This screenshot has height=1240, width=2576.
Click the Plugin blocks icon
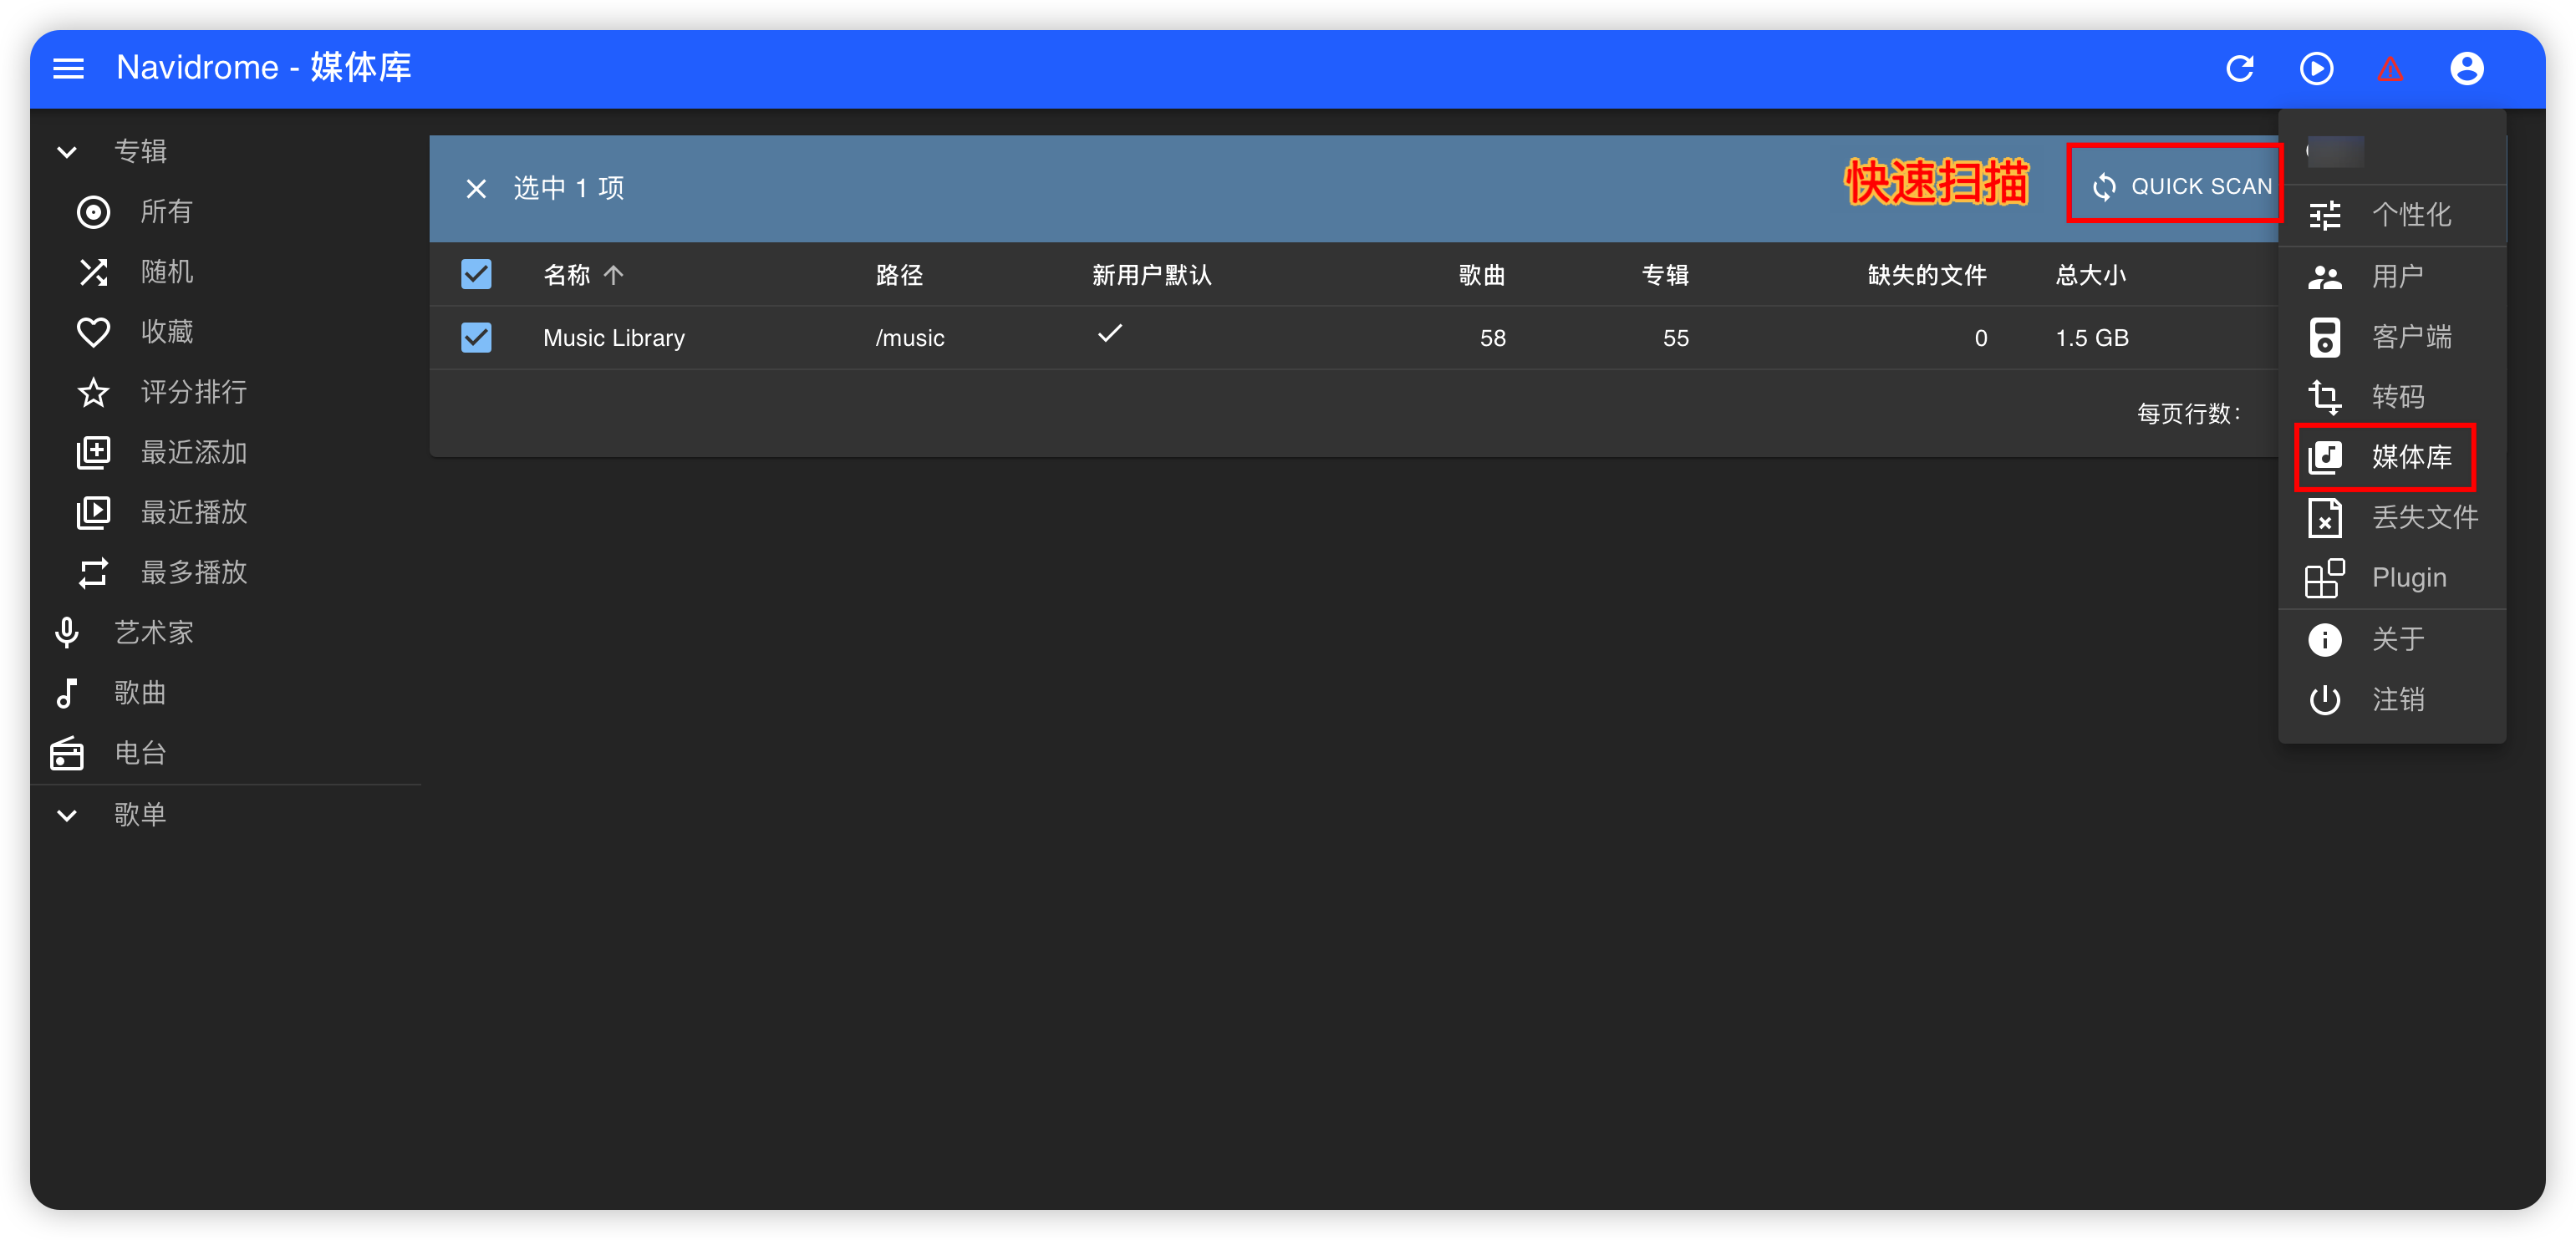(2324, 578)
